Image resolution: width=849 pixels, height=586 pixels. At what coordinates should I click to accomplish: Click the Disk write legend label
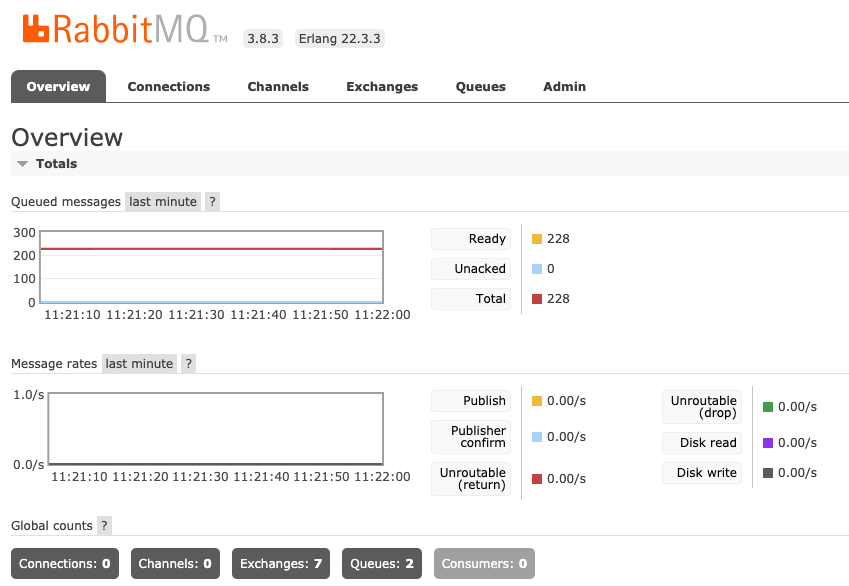click(702, 473)
